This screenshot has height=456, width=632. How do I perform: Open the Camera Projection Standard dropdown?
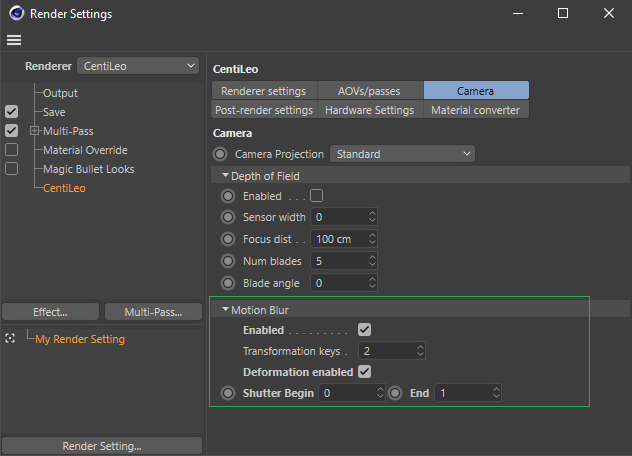click(x=402, y=154)
